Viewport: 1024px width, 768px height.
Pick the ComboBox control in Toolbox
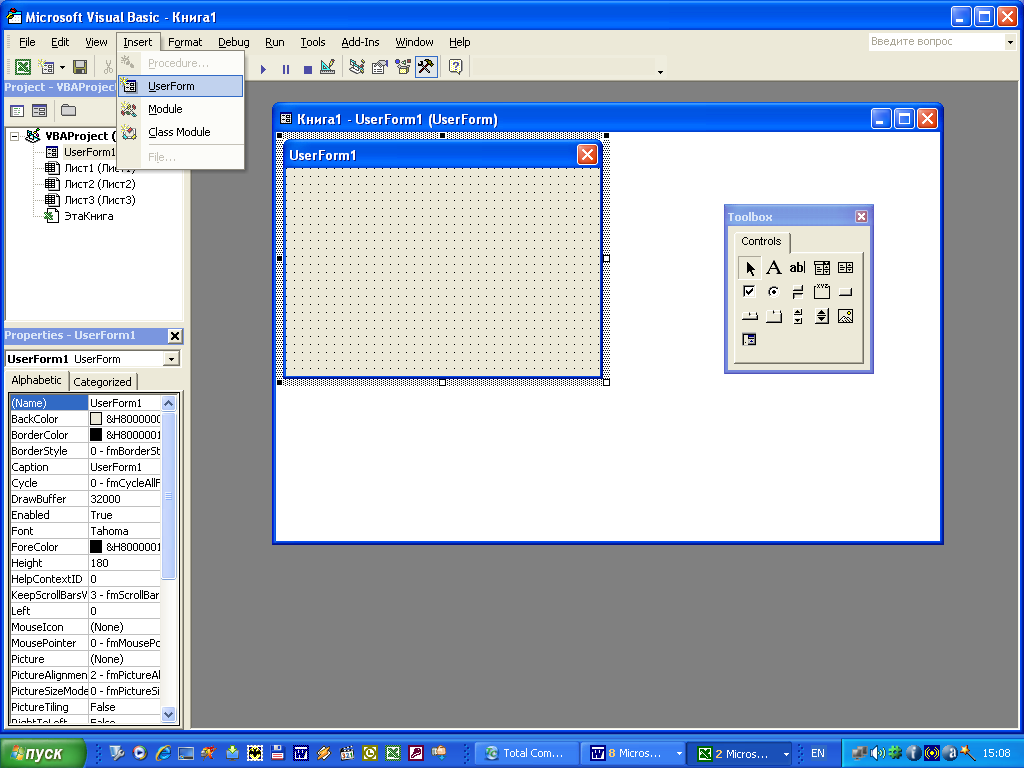pyautogui.click(x=822, y=268)
